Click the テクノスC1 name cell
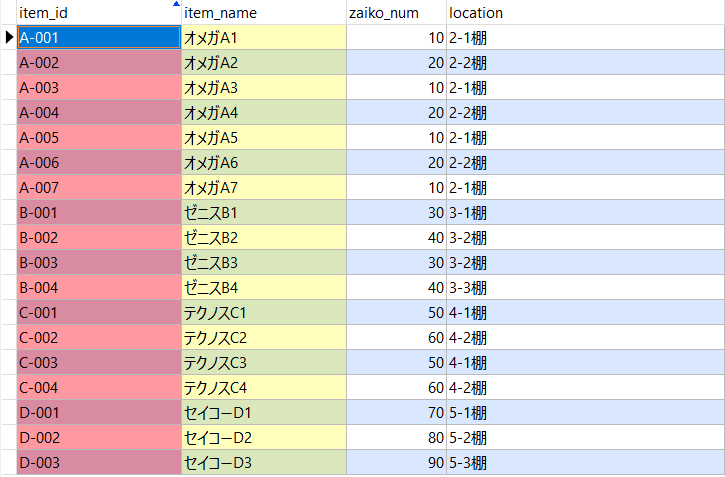 point(264,312)
